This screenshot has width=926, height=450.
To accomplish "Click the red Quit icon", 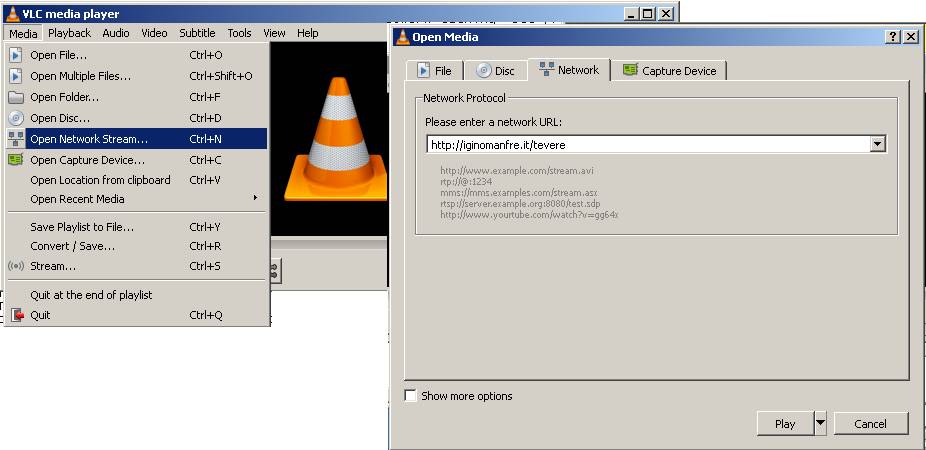I will (x=17, y=315).
